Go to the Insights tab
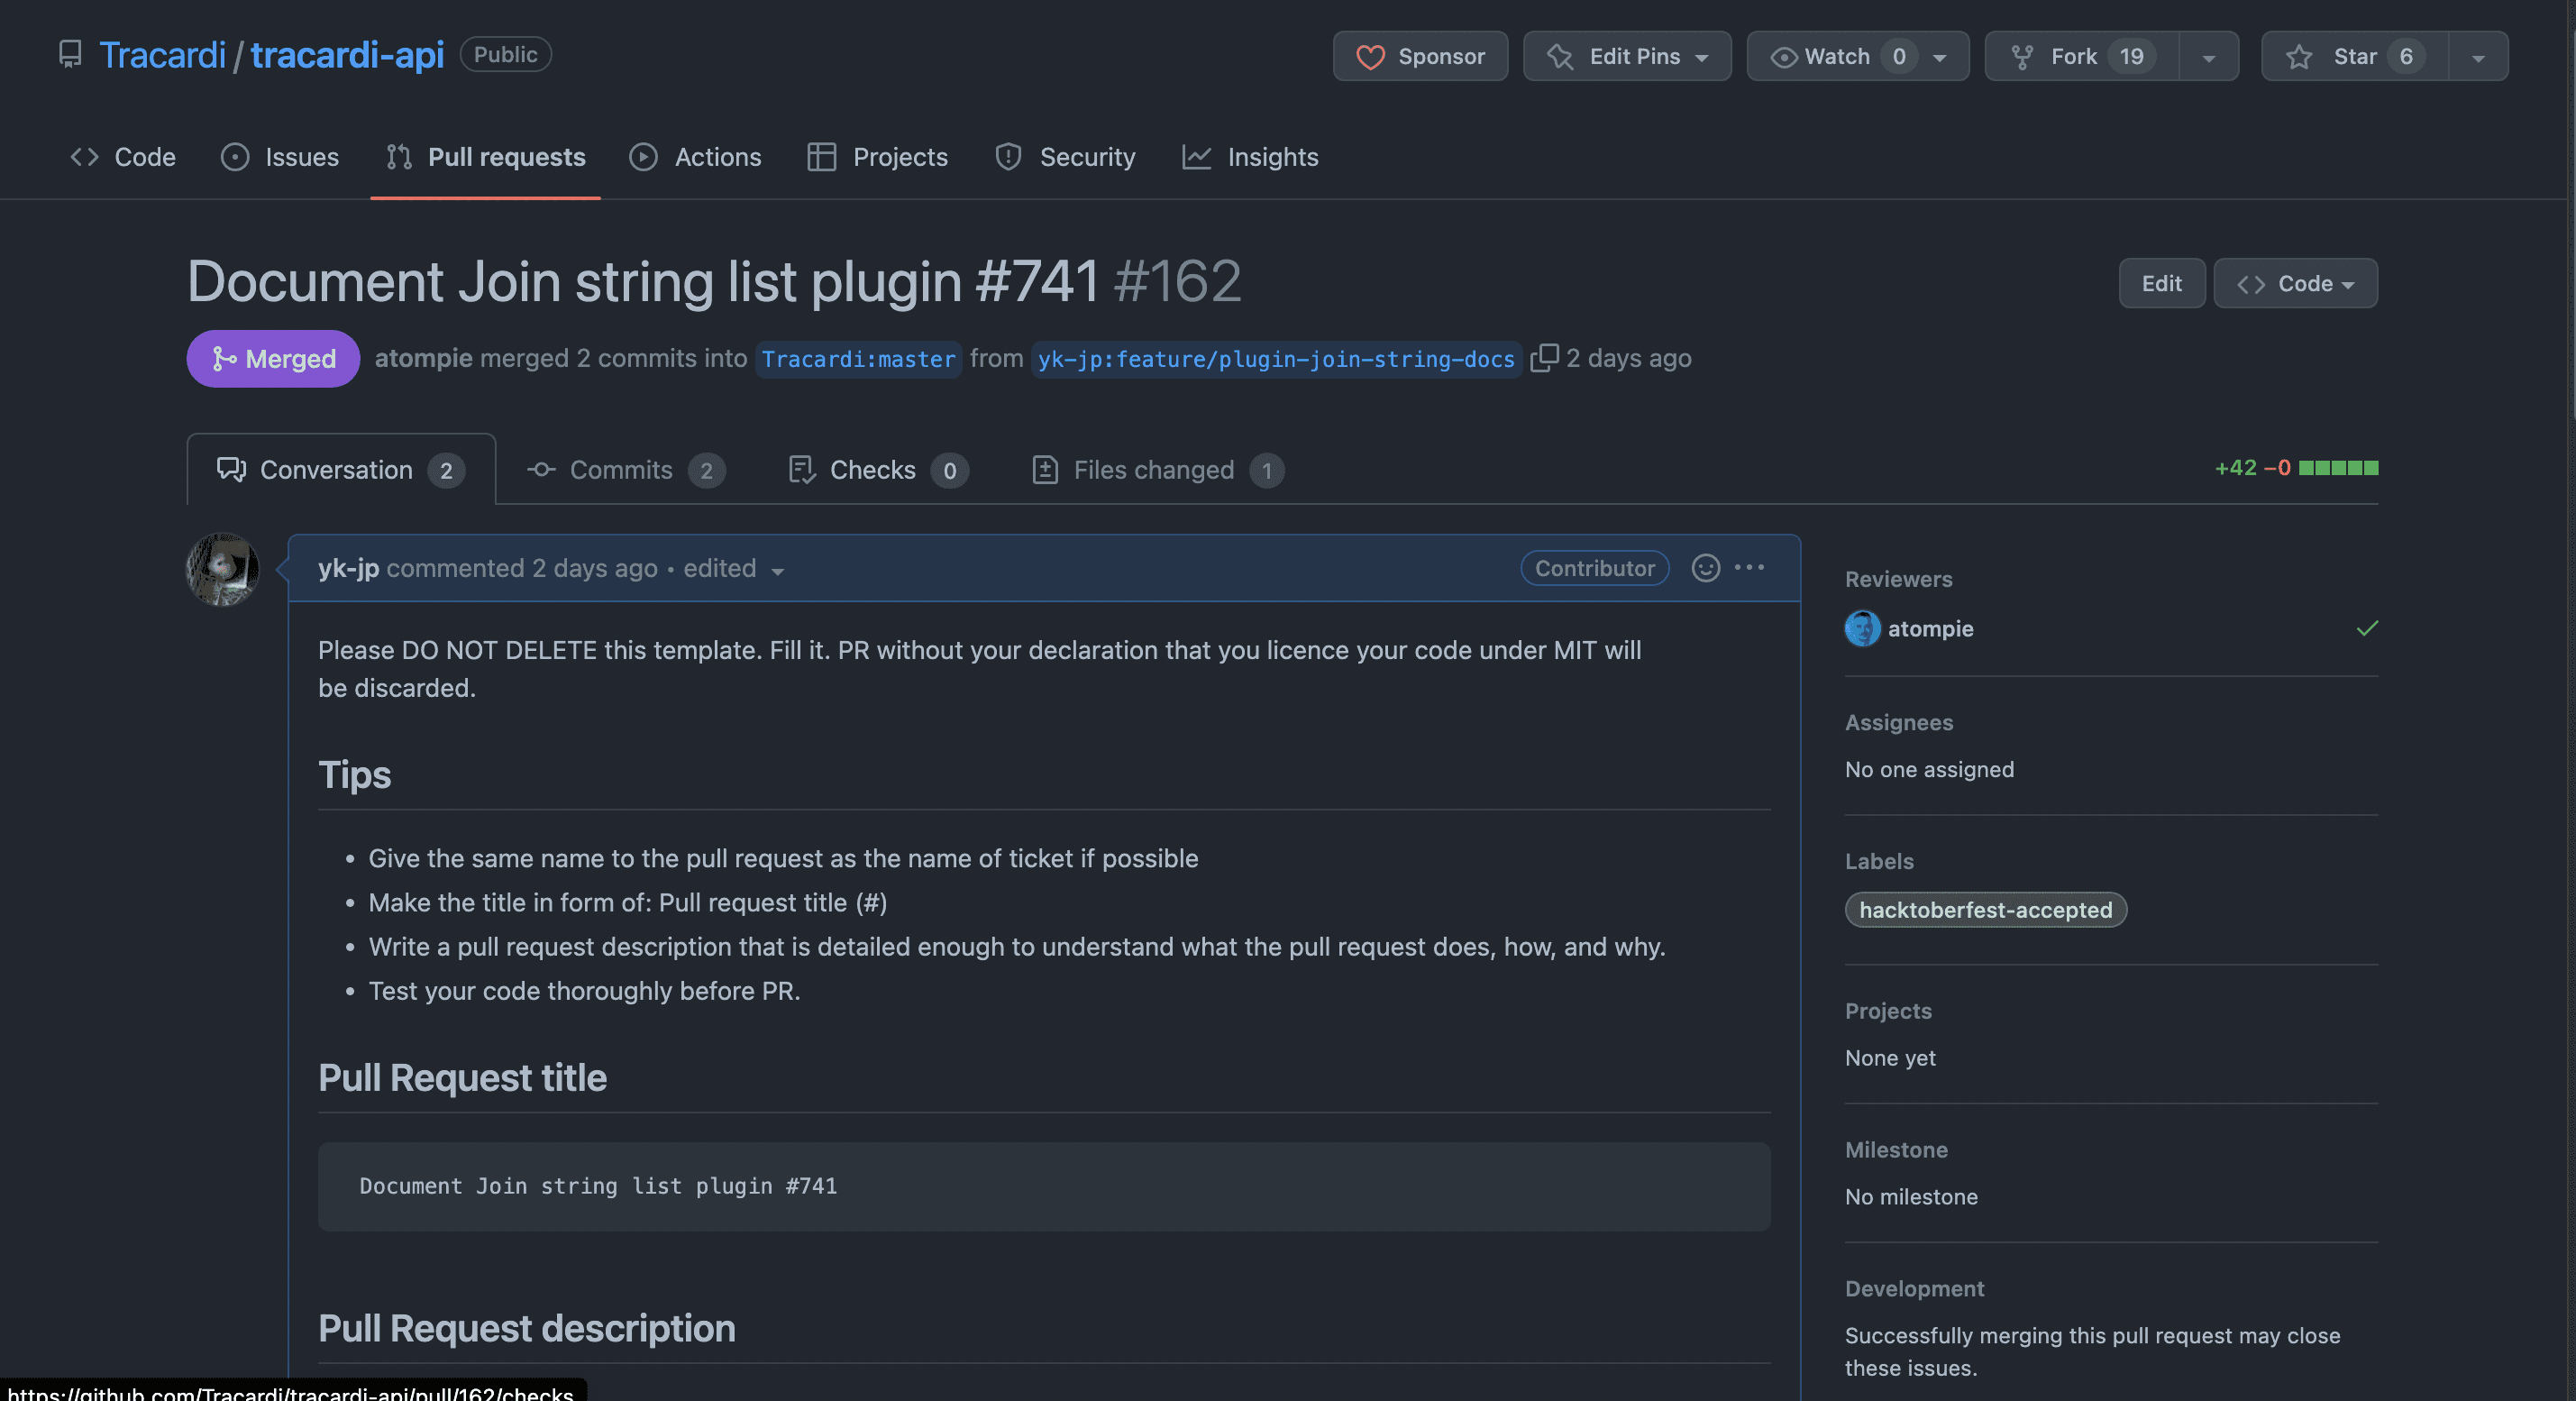The width and height of the screenshot is (2576, 1401). [x=1250, y=157]
